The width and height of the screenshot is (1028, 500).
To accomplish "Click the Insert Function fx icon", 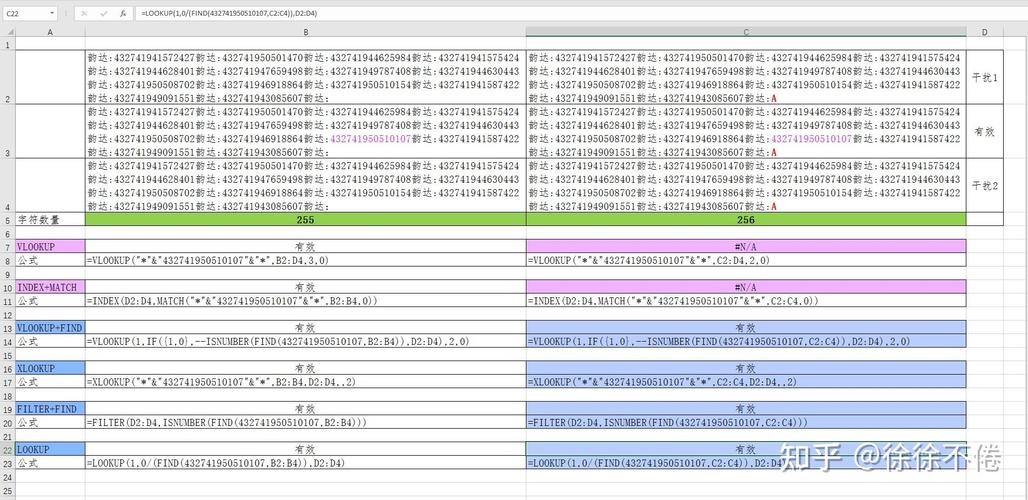I will tap(123, 13).
